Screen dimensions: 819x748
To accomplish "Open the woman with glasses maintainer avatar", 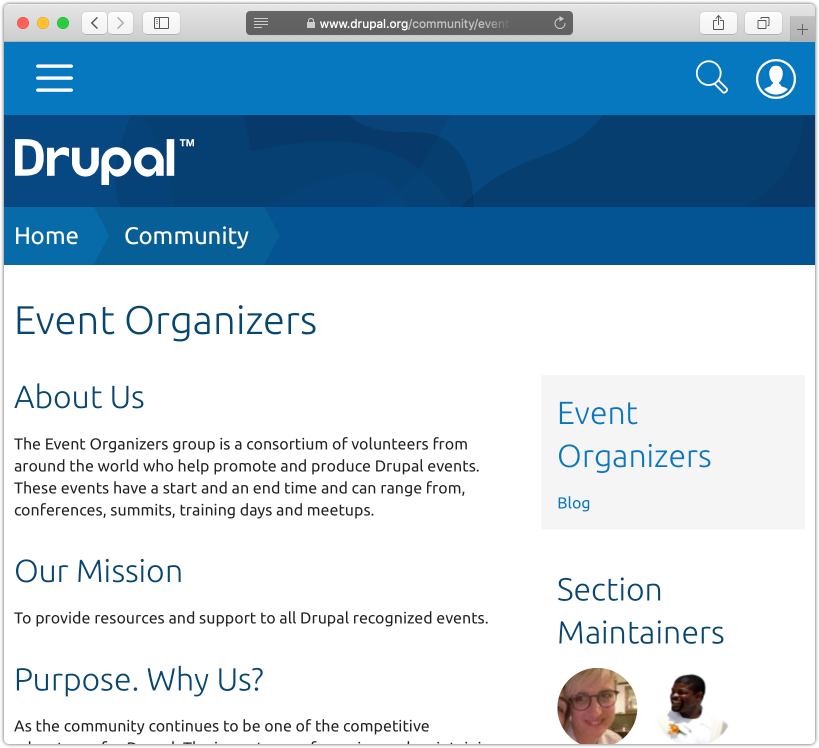I will (597, 706).
